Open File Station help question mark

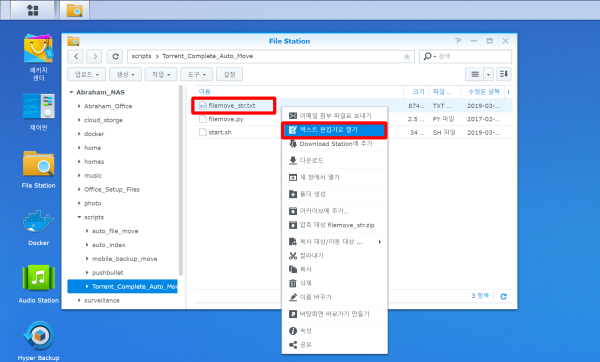coord(458,41)
